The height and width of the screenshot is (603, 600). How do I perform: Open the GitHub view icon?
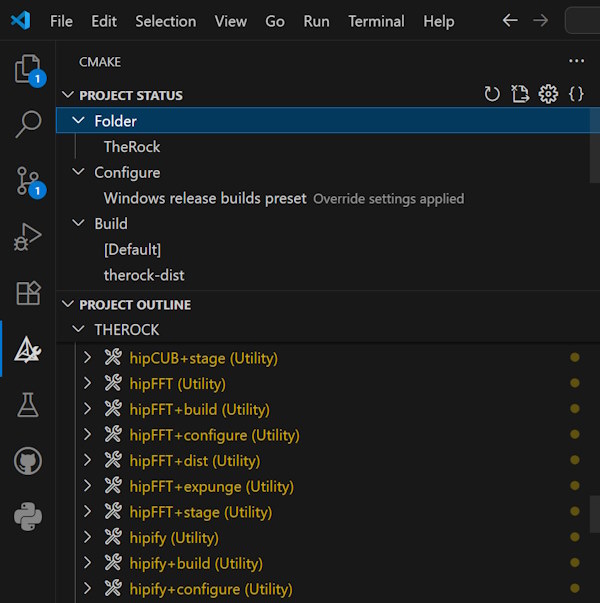click(x=28, y=461)
